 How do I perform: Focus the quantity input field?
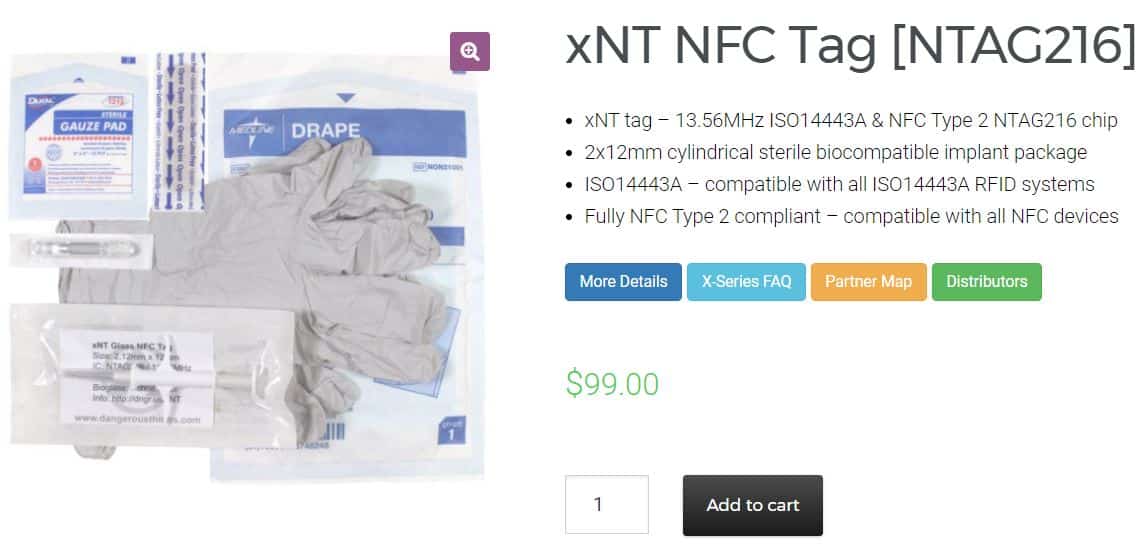(607, 505)
